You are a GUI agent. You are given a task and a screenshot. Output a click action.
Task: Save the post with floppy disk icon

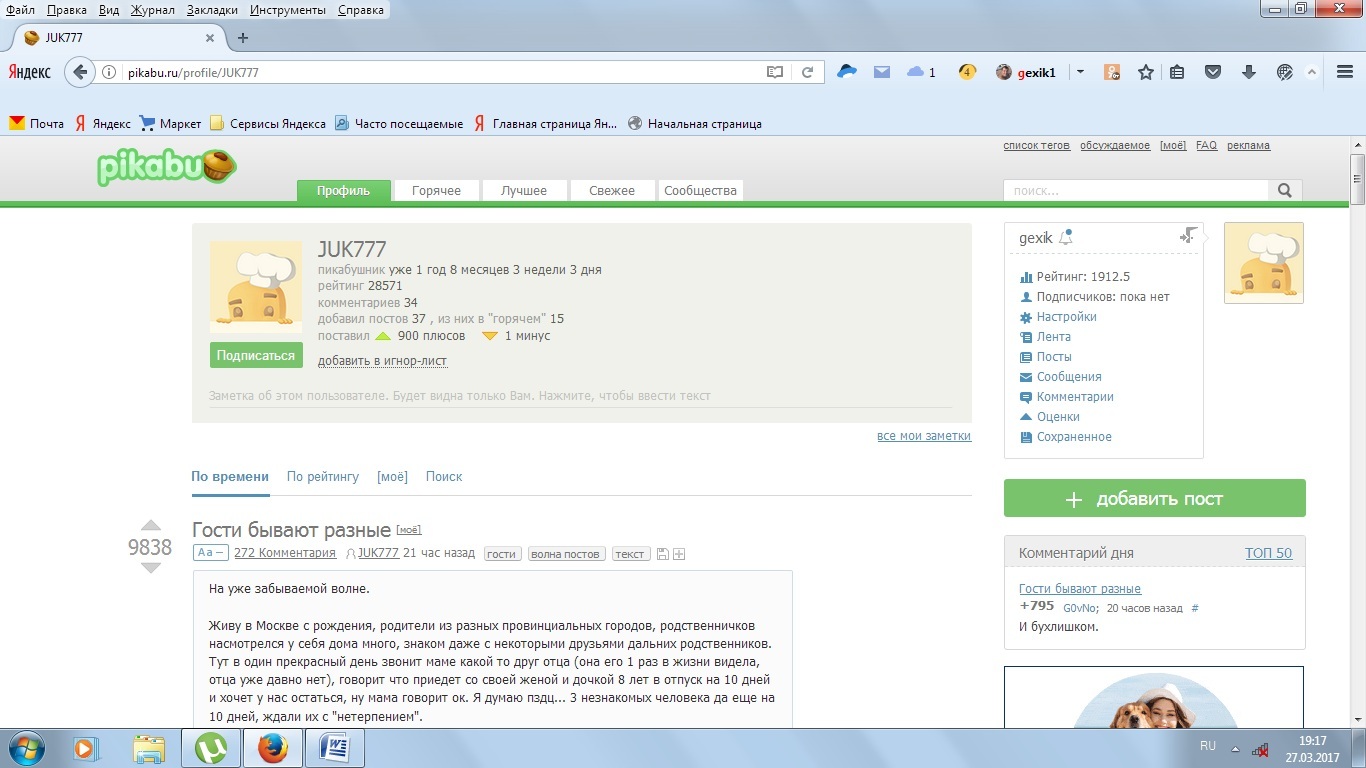point(662,554)
